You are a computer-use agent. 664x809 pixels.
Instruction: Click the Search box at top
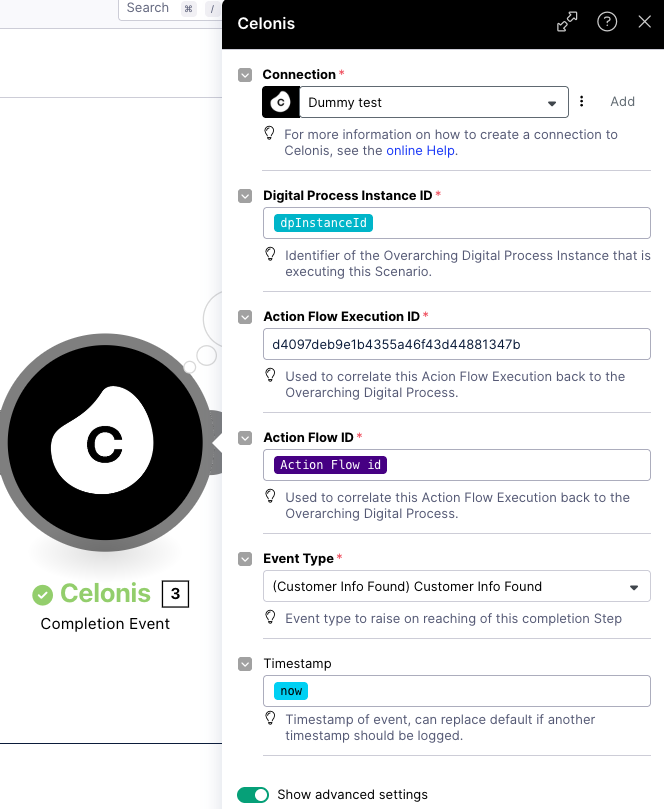click(148, 8)
